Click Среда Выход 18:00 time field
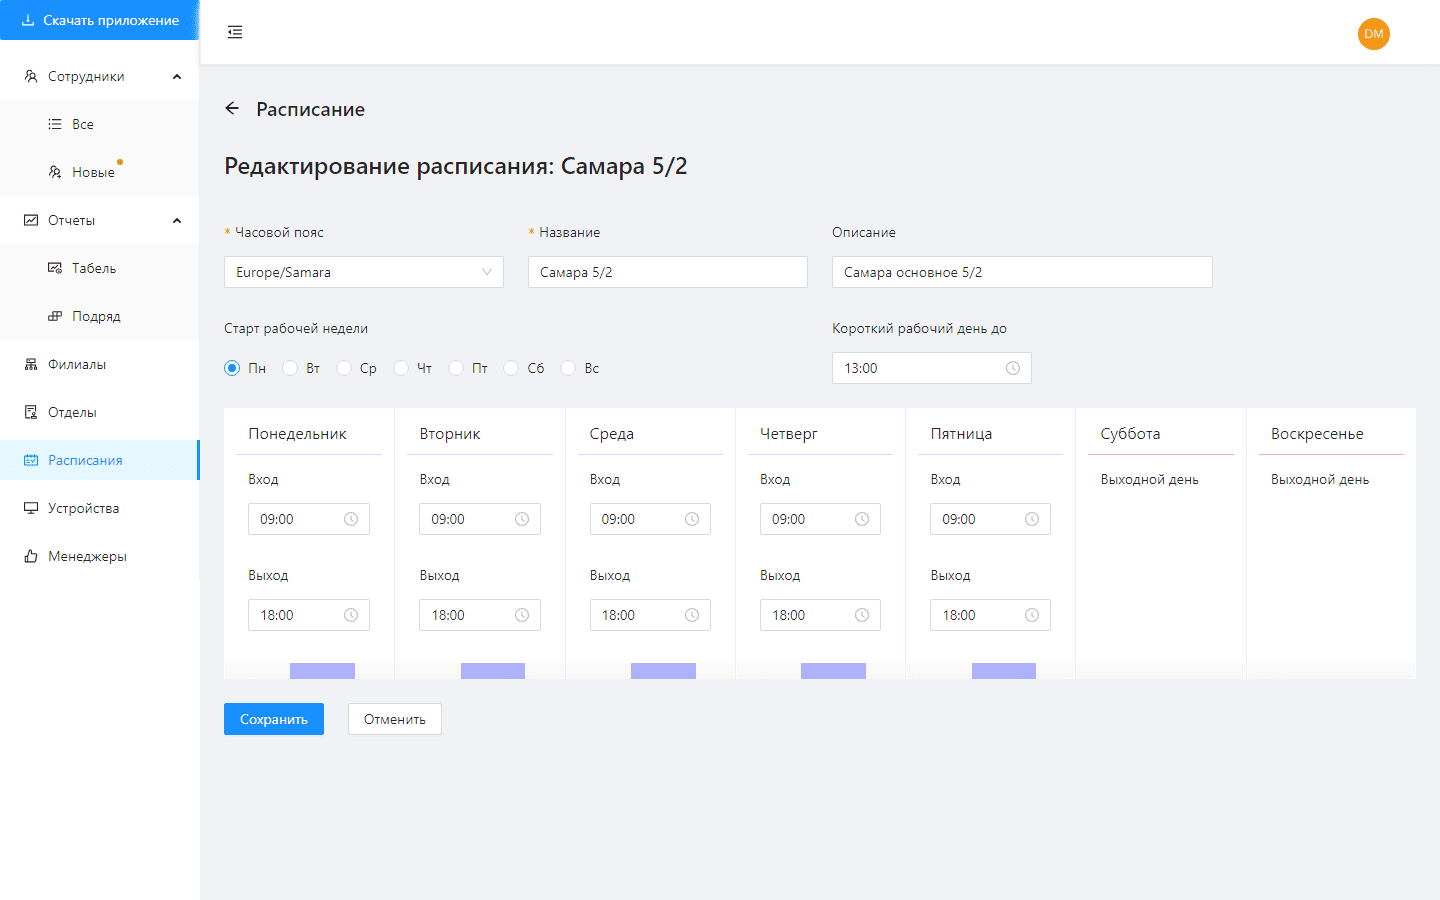The height and width of the screenshot is (900, 1440). pyautogui.click(x=650, y=615)
